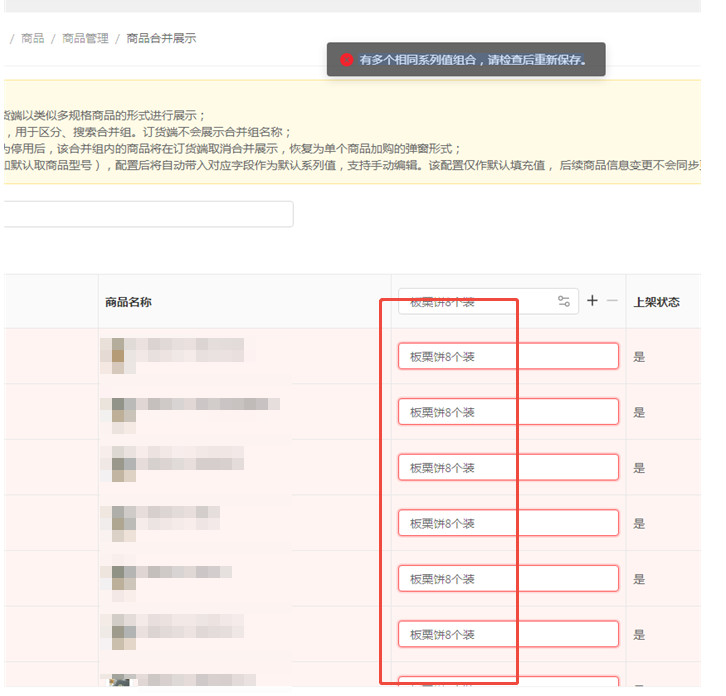Click the red error icon in toast
Screen dimensions: 726x696
[x=346, y=60]
